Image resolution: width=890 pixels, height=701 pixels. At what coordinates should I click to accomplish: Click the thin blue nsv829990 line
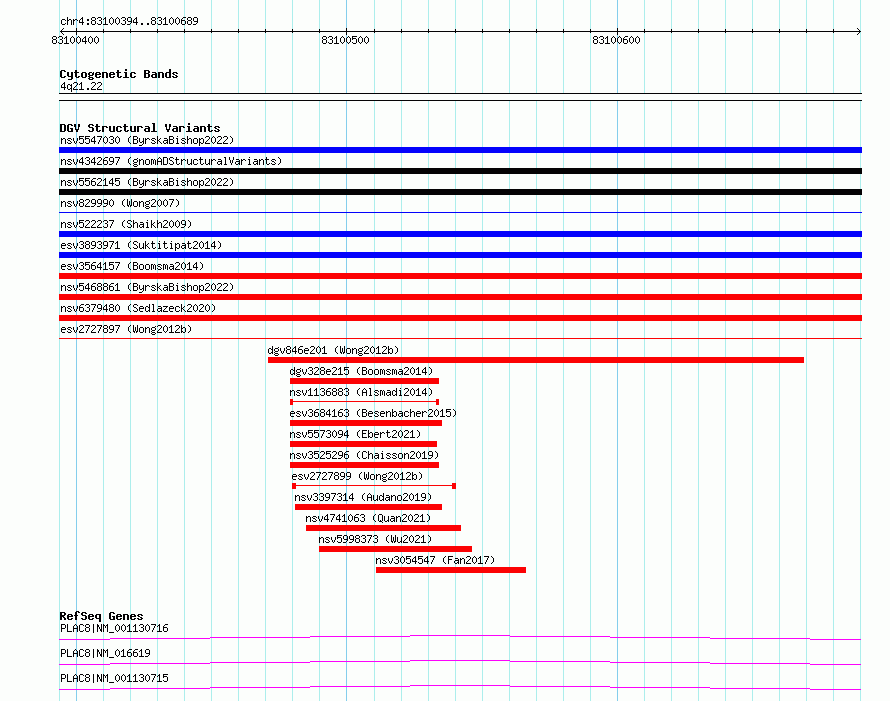click(x=460, y=213)
